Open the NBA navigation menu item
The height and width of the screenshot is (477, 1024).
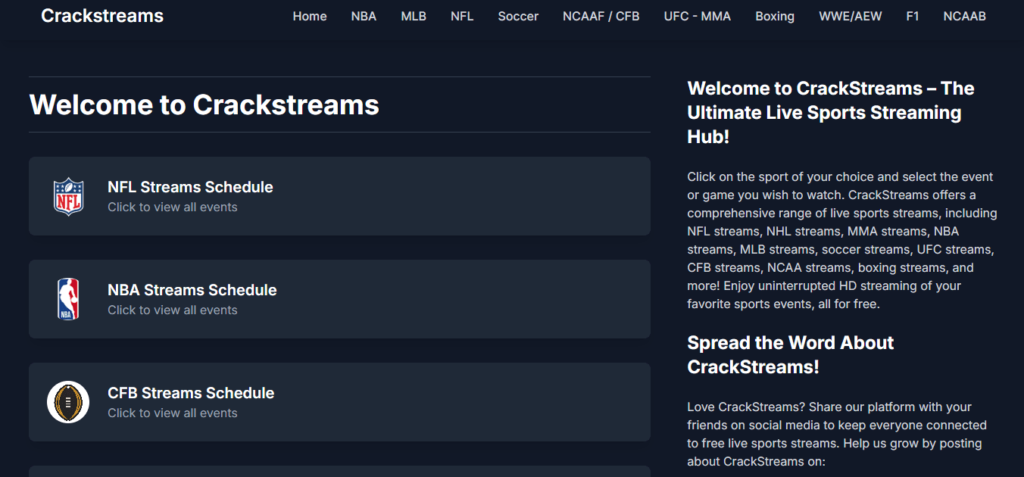pyautogui.click(x=364, y=16)
